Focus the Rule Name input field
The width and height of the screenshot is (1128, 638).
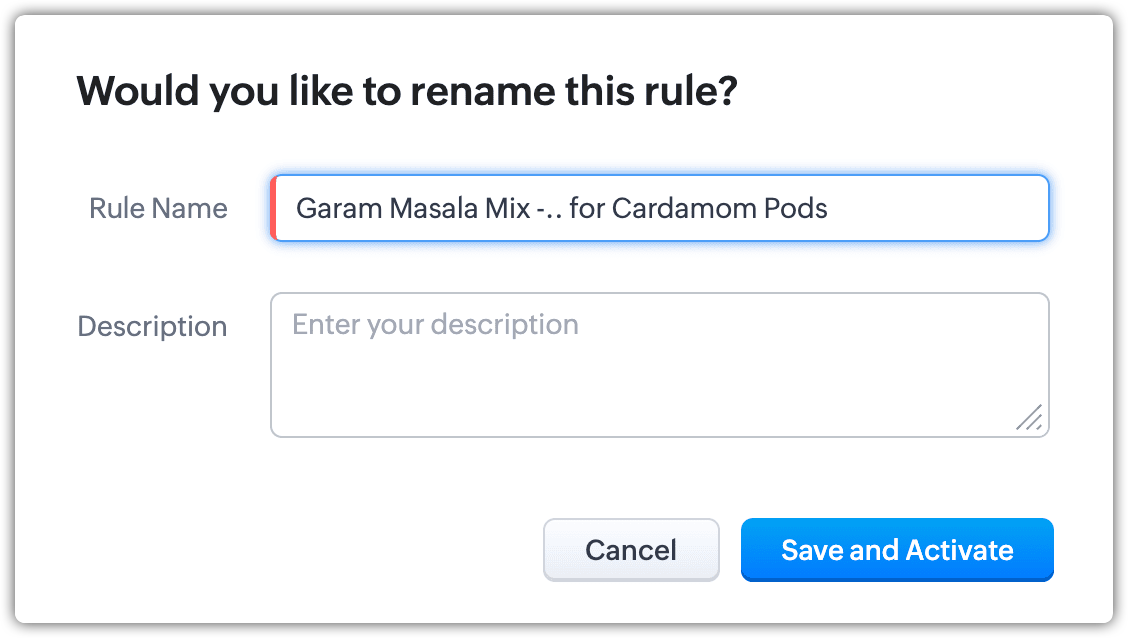[x=660, y=209]
